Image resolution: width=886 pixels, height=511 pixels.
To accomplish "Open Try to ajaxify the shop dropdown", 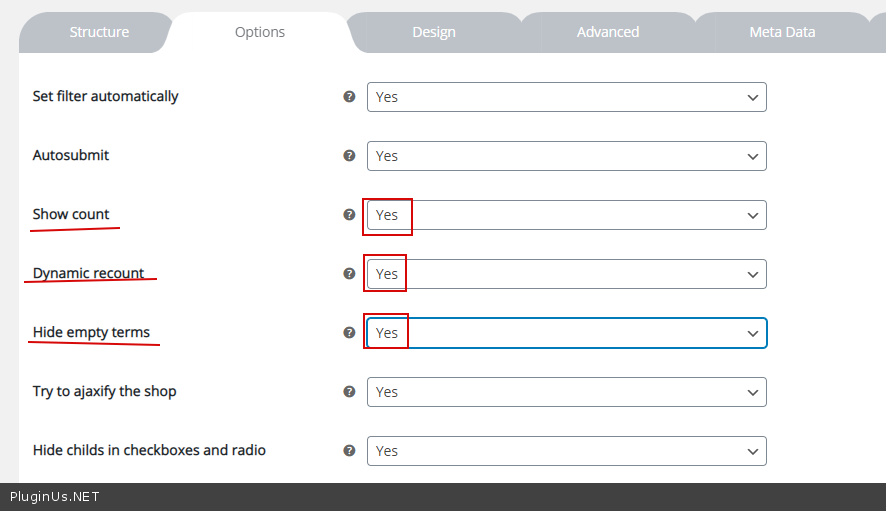I will pyautogui.click(x=566, y=392).
